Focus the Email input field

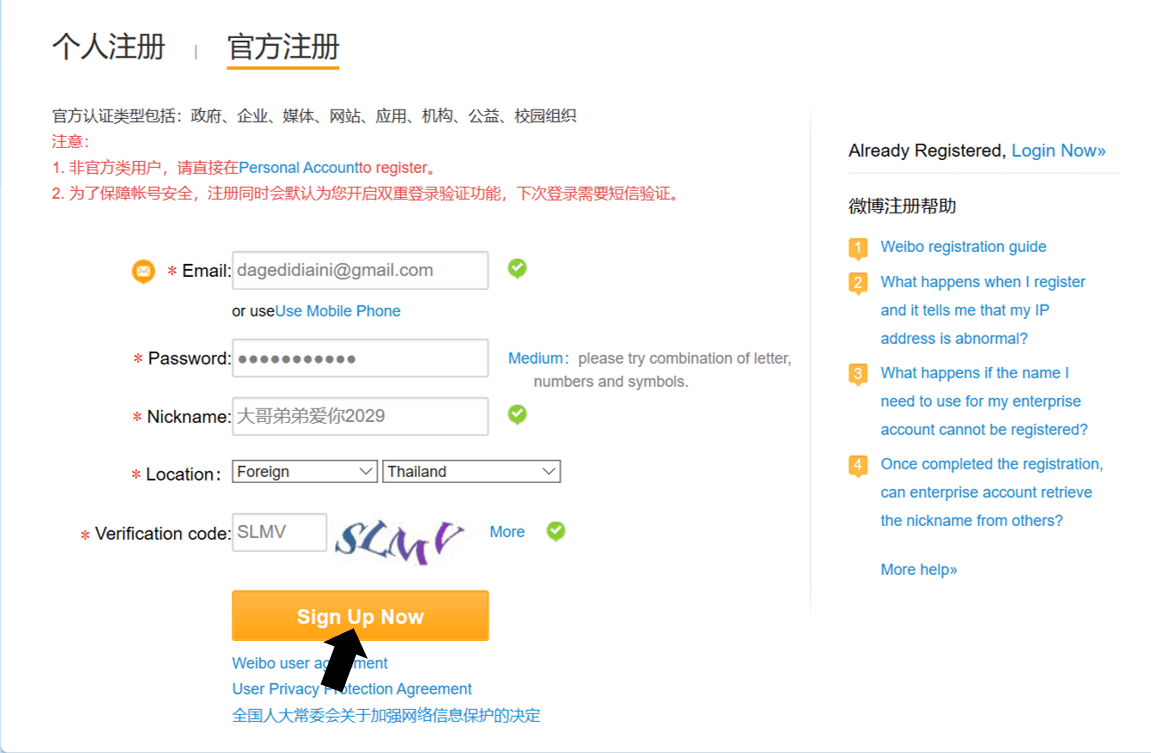pyautogui.click(x=360, y=270)
